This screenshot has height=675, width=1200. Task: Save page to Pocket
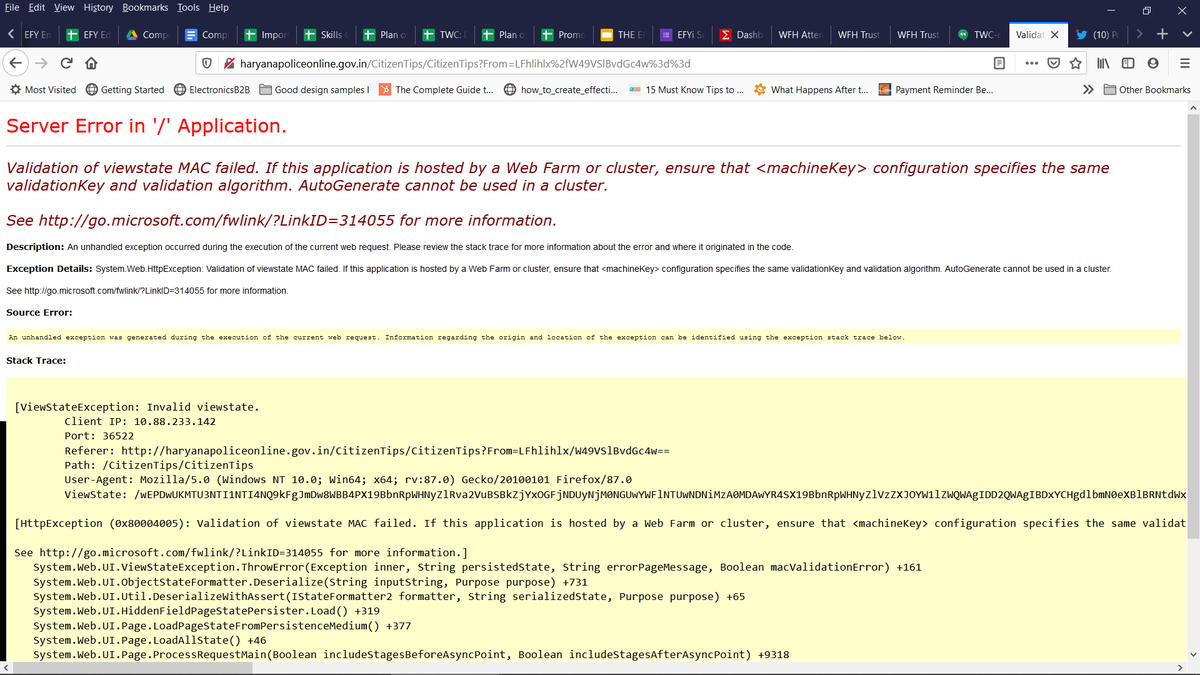click(1054, 63)
